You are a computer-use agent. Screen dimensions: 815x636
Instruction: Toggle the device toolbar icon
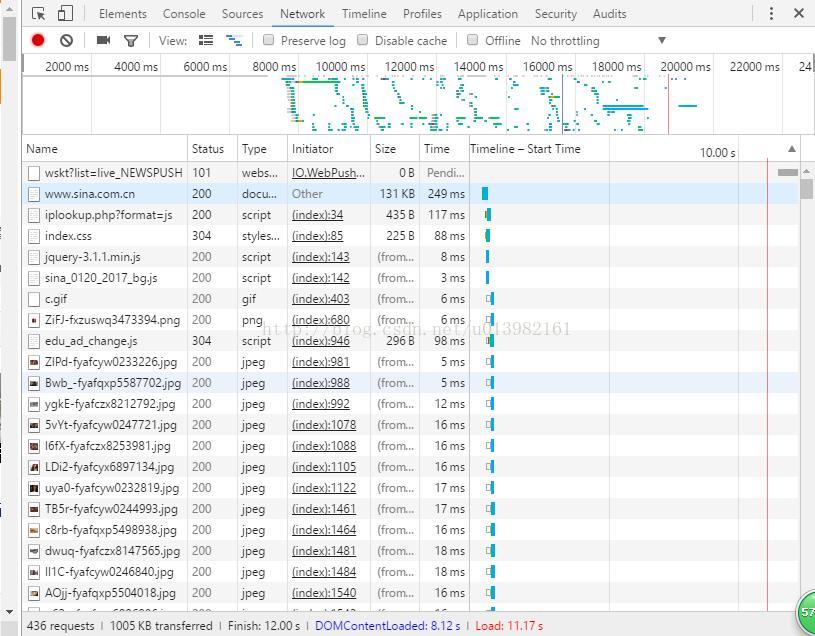(x=65, y=14)
